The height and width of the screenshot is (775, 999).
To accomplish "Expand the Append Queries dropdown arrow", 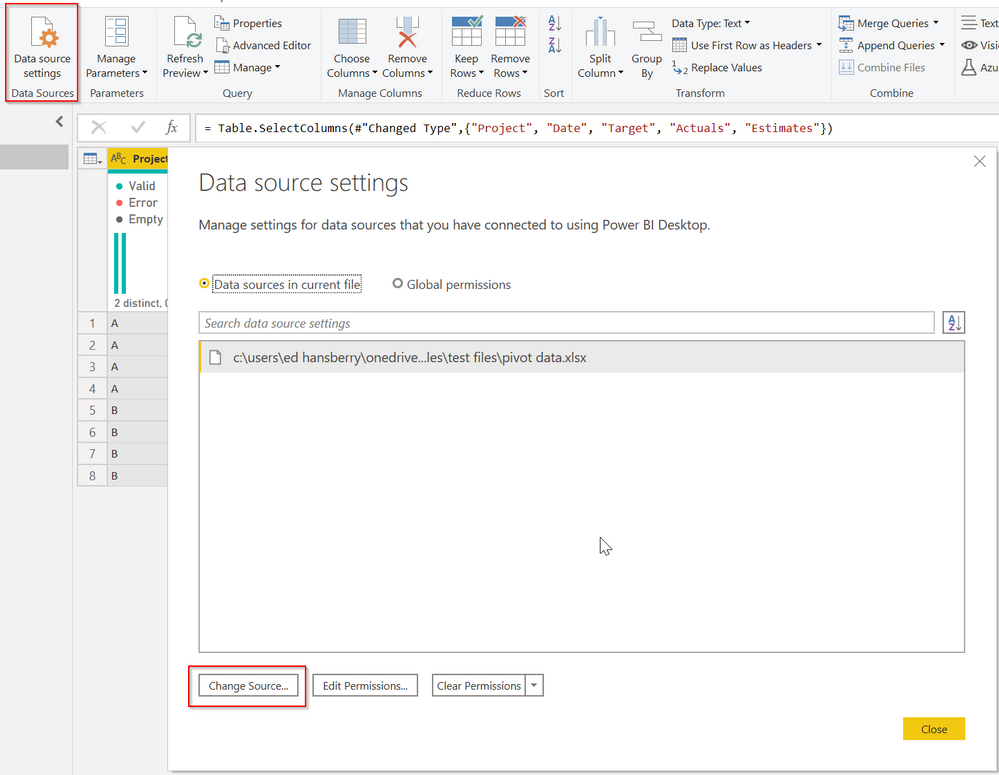I will pyautogui.click(x=942, y=45).
